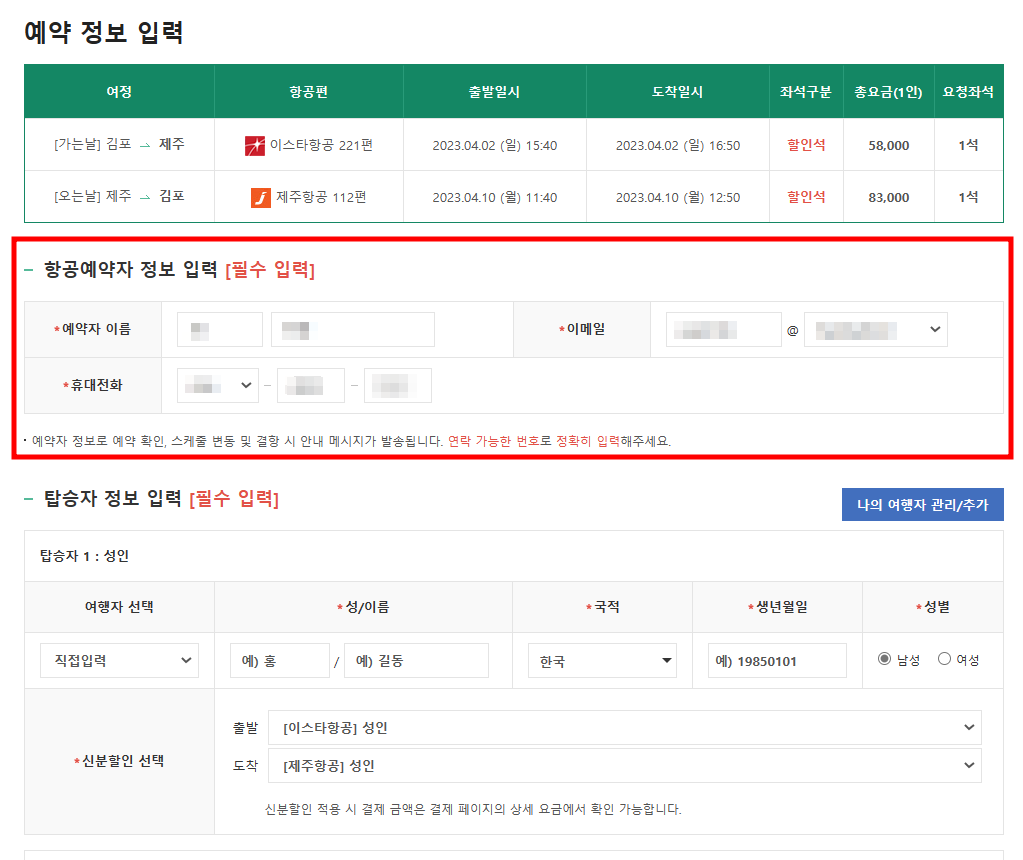Viewport: 1023px width, 860px height.
Task: Open the email domain dropdown
Action: click(x=875, y=329)
